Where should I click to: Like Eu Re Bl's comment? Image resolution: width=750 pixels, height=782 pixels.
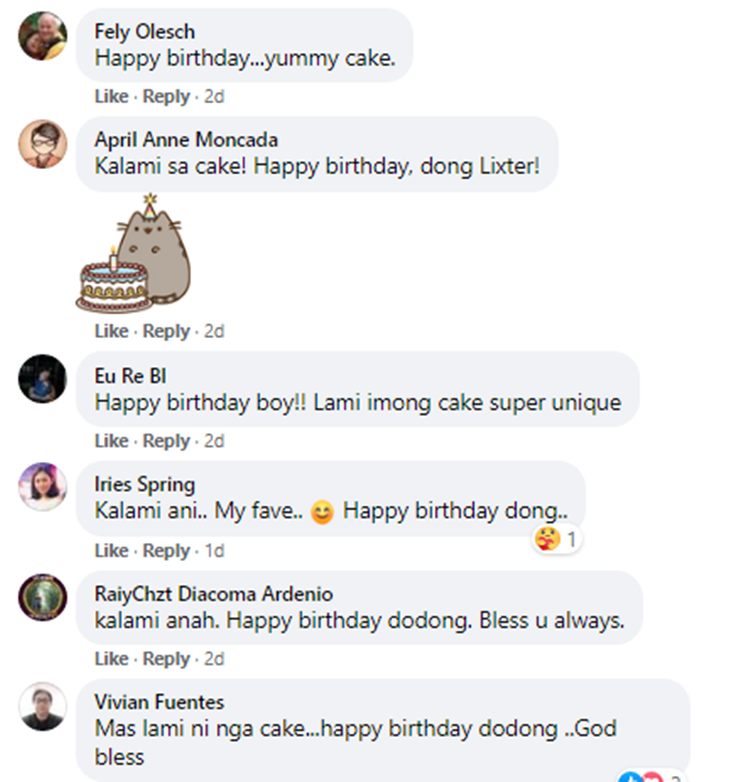pos(111,441)
